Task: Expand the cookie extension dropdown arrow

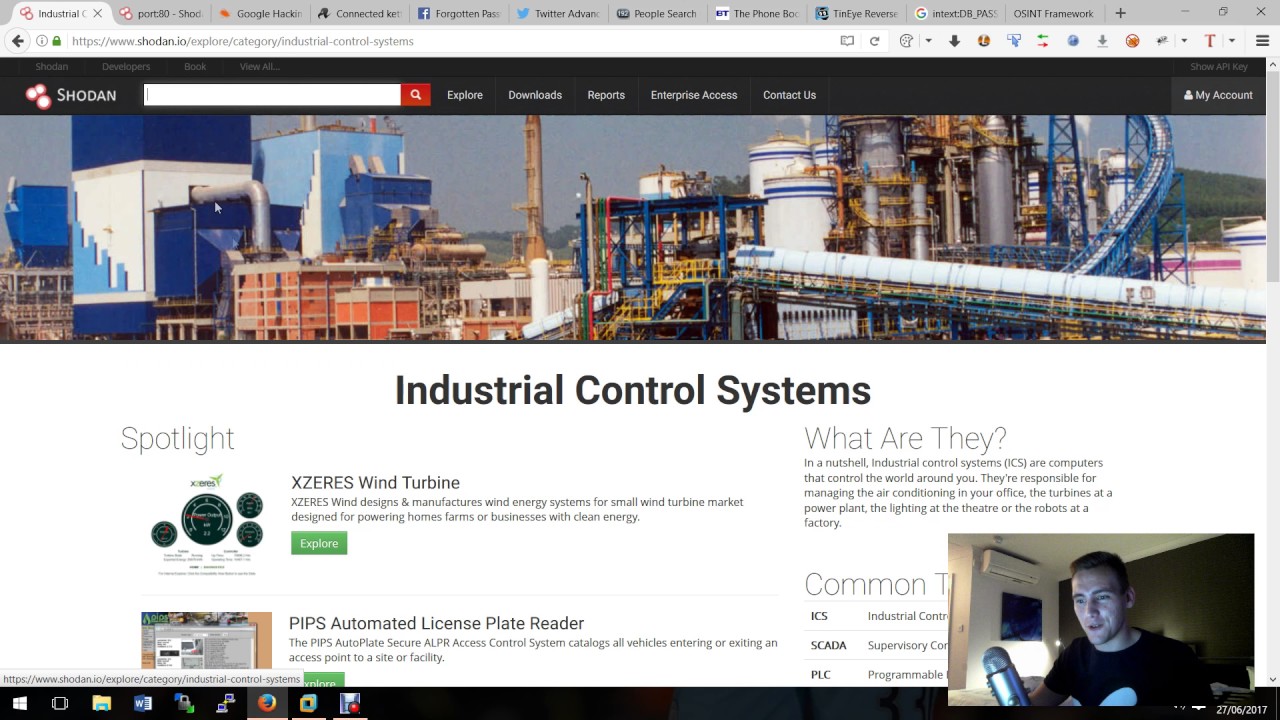Action: pos(928,41)
